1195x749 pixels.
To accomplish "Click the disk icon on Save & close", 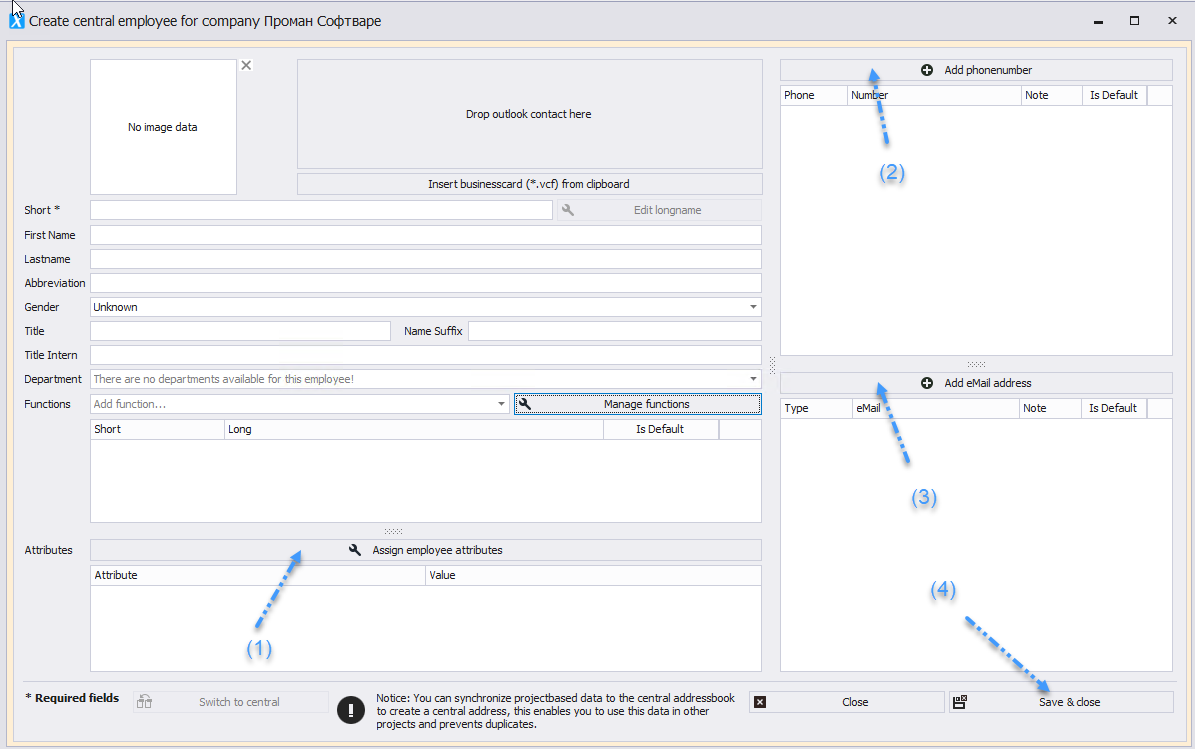I will 960,703.
